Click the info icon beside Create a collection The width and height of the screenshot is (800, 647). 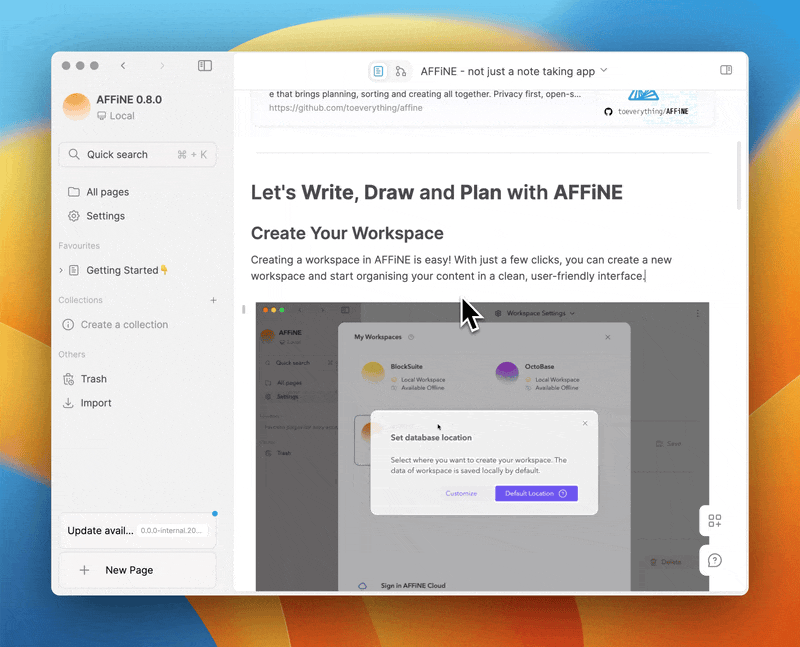68,325
